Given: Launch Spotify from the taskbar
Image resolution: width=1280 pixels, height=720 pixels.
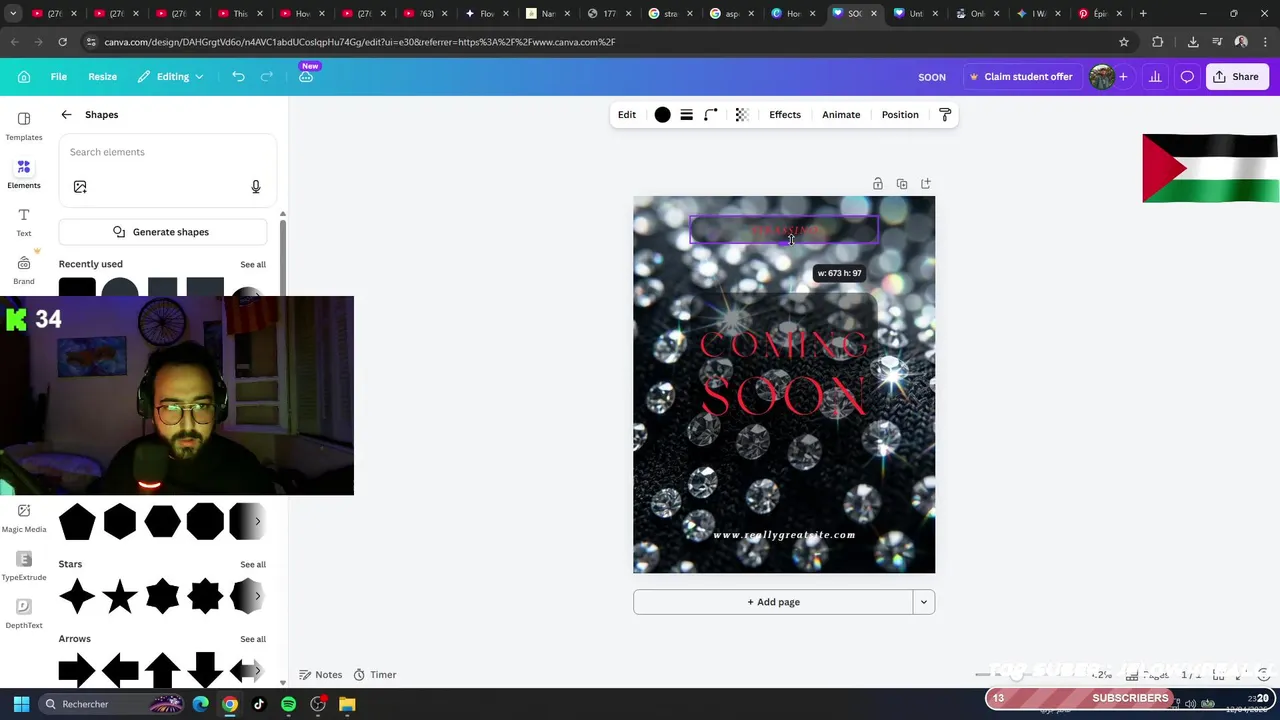Looking at the screenshot, I should pos(288,704).
